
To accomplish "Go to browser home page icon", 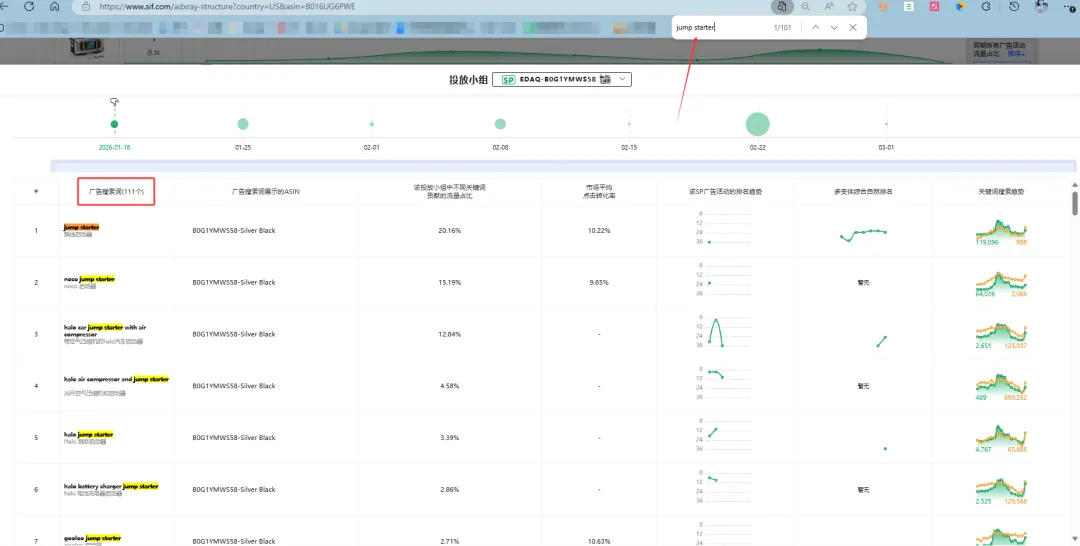I will [54, 7].
